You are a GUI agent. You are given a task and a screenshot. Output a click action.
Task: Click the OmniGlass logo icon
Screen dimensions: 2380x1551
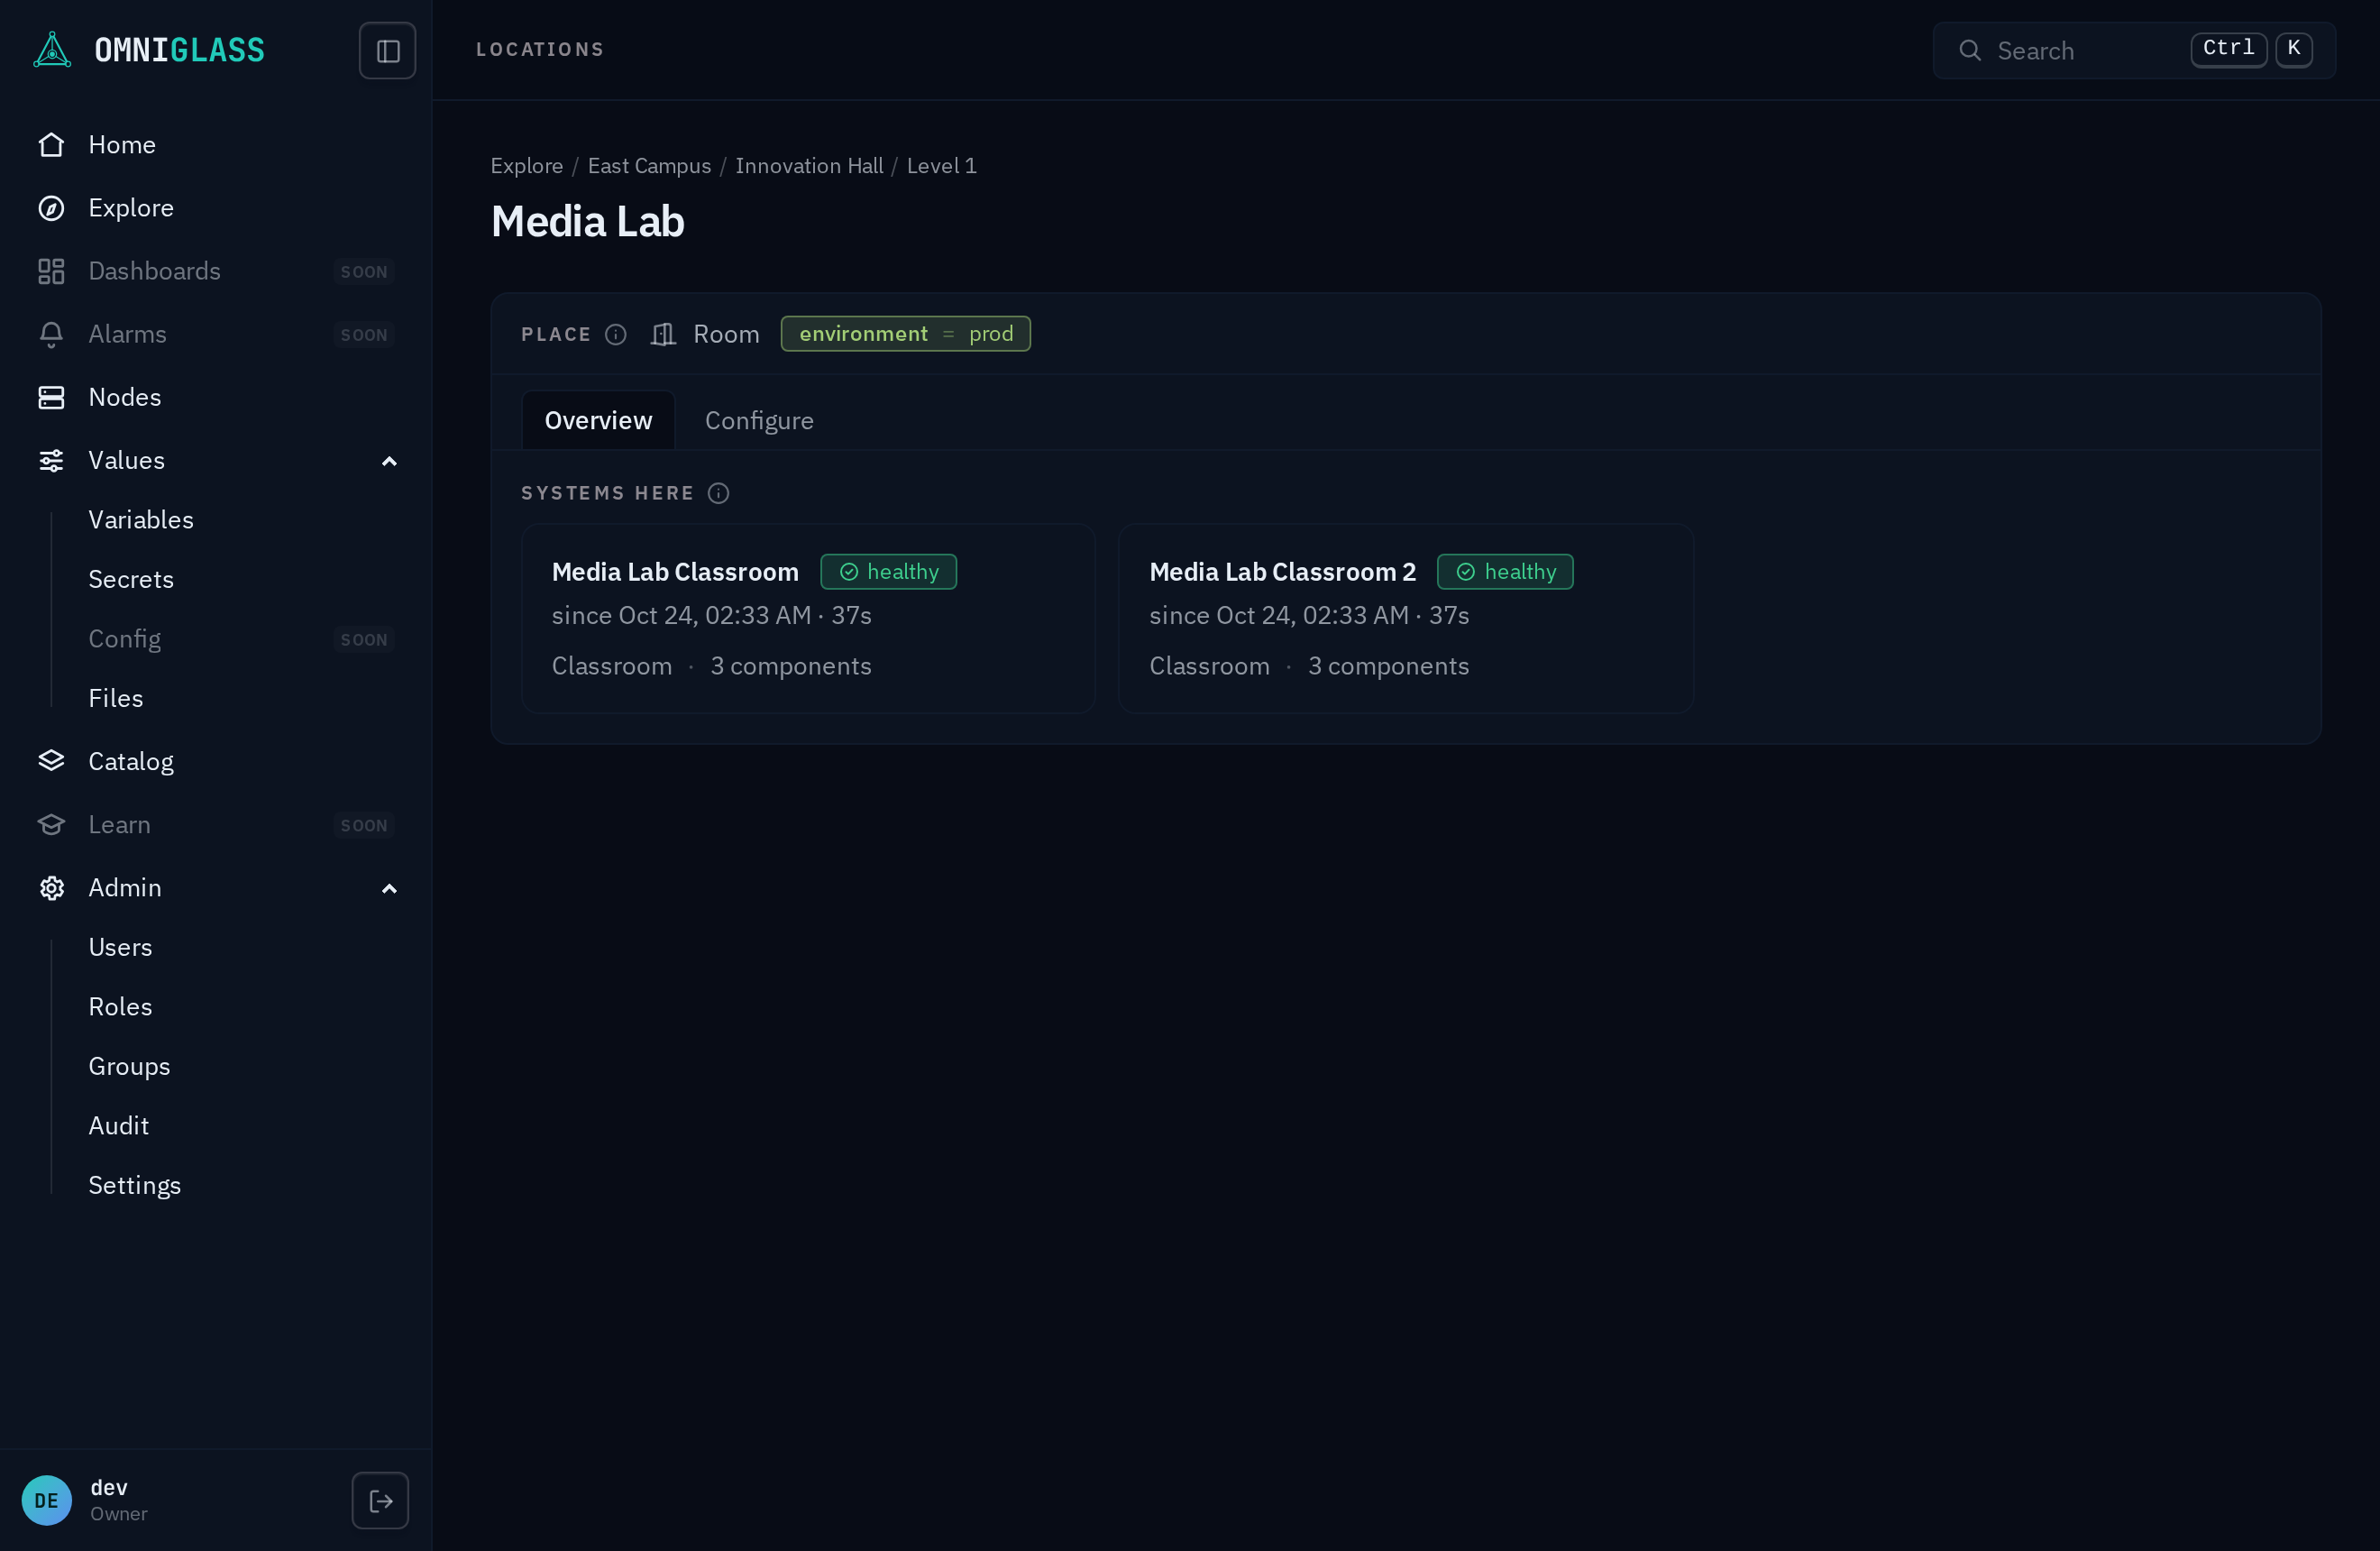[x=52, y=50]
